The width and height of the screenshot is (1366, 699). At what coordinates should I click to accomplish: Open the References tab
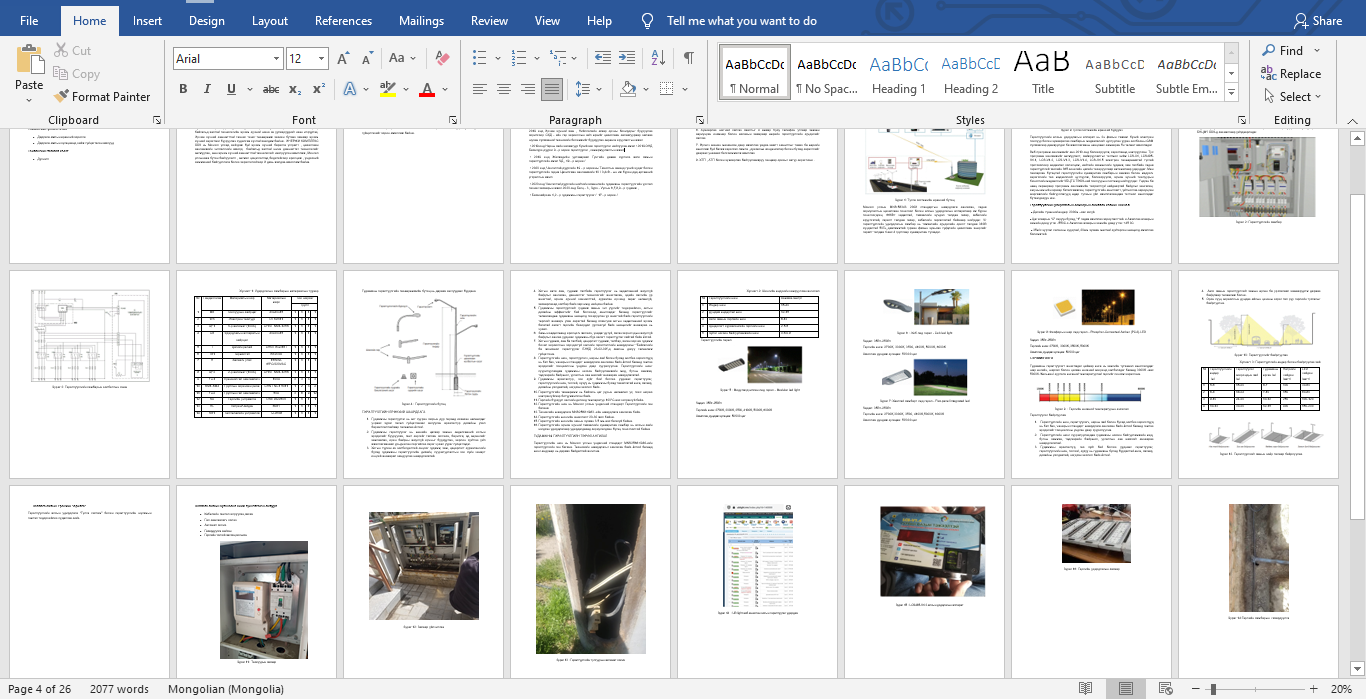coord(343,21)
